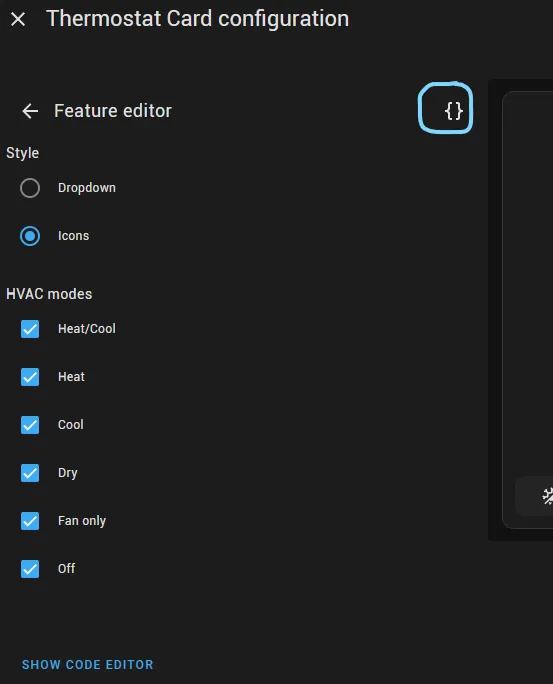Click the Heat/Cool label text

coord(87,328)
